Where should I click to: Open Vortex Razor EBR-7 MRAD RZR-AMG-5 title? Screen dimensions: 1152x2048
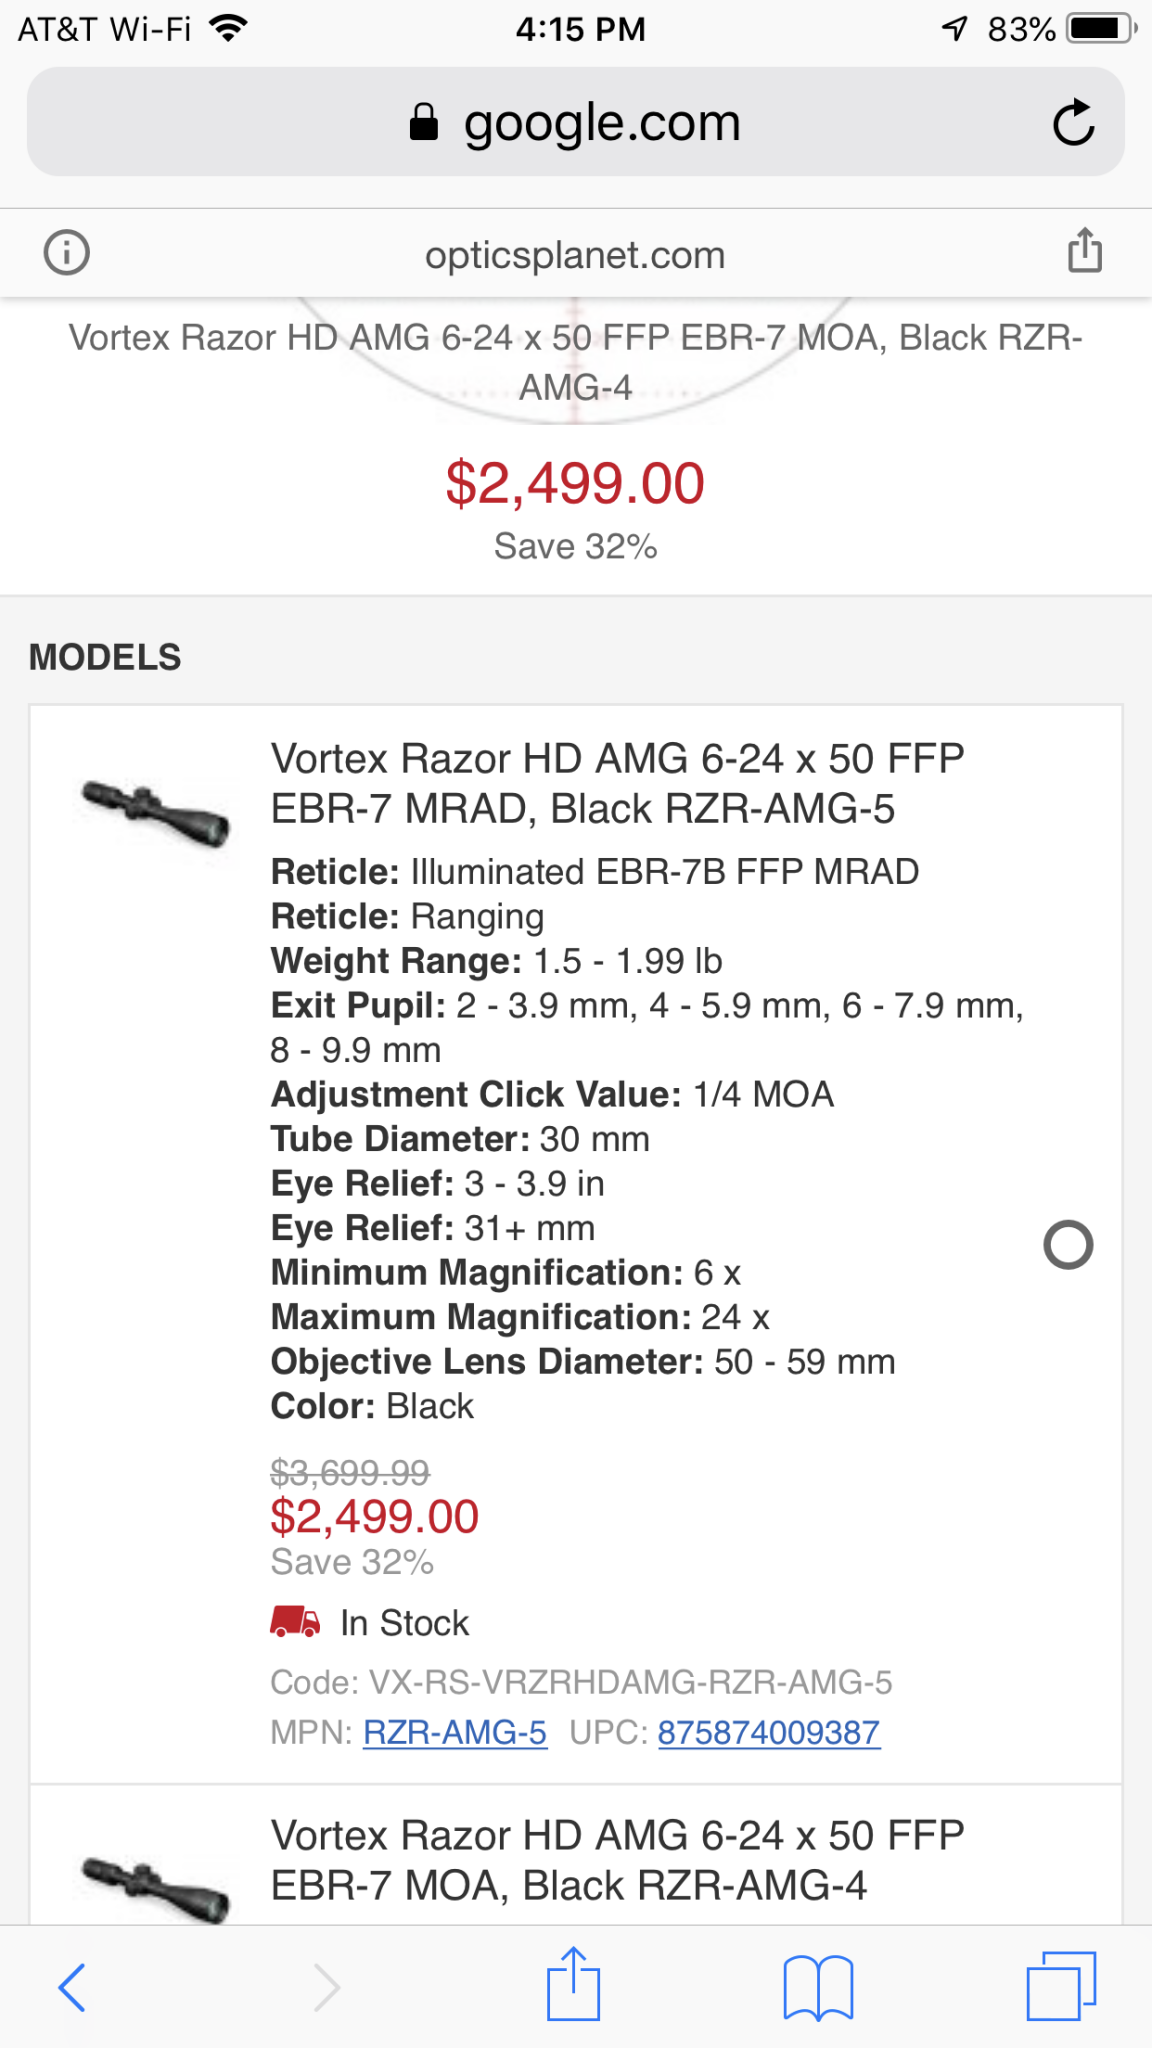pos(617,784)
